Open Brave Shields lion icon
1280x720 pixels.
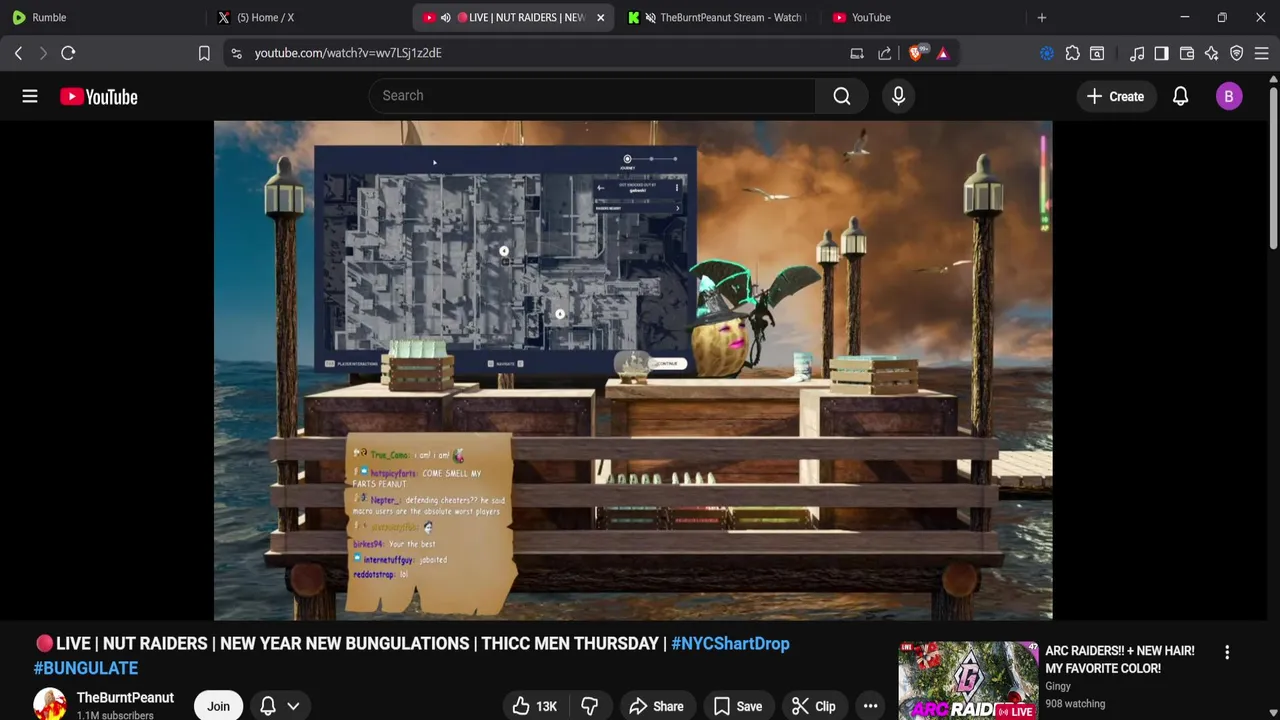pos(916,53)
